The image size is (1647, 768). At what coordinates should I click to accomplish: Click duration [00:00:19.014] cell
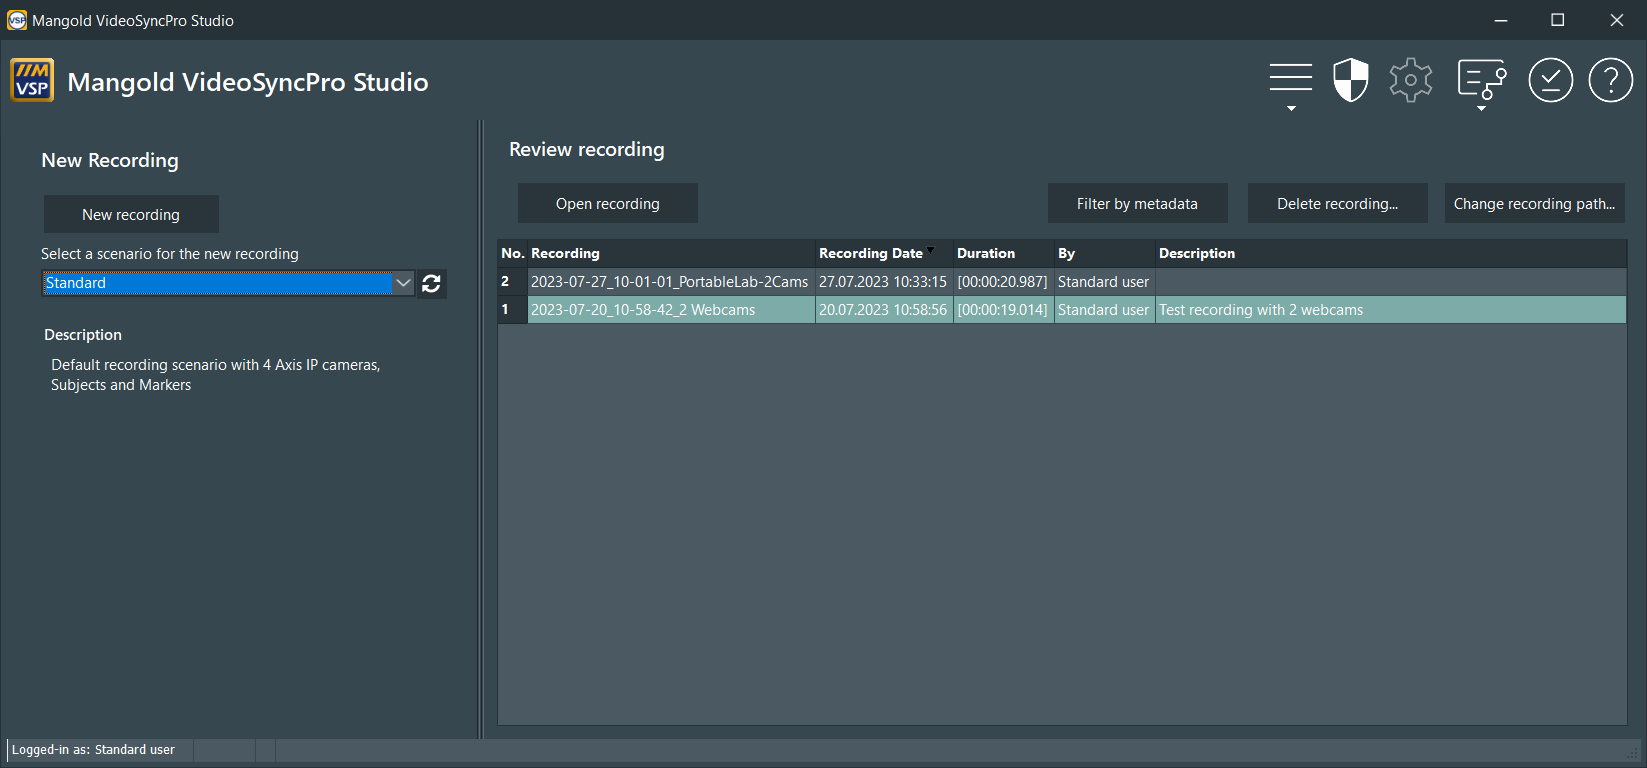coord(1003,310)
